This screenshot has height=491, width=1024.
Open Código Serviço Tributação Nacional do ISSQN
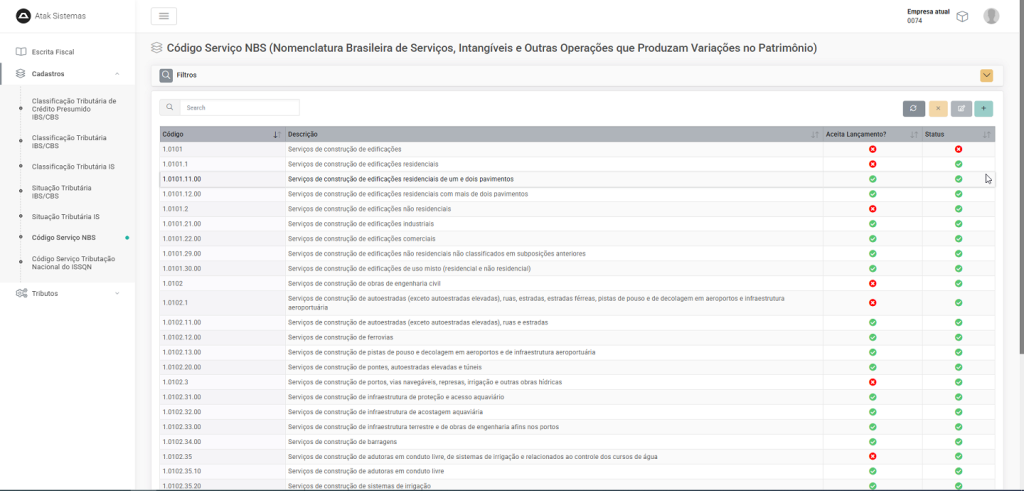[x=75, y=262]
